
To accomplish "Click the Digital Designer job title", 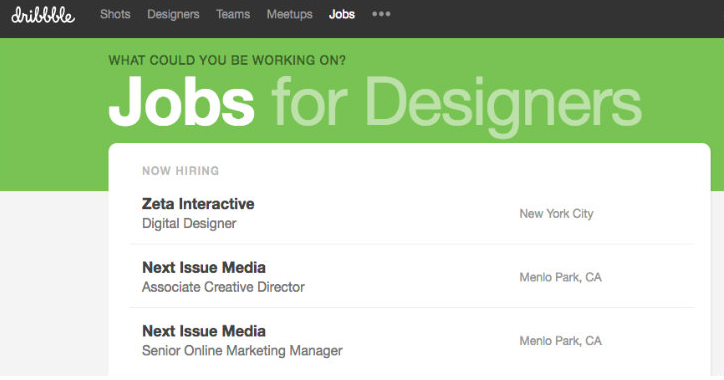I will click(189, 223).
